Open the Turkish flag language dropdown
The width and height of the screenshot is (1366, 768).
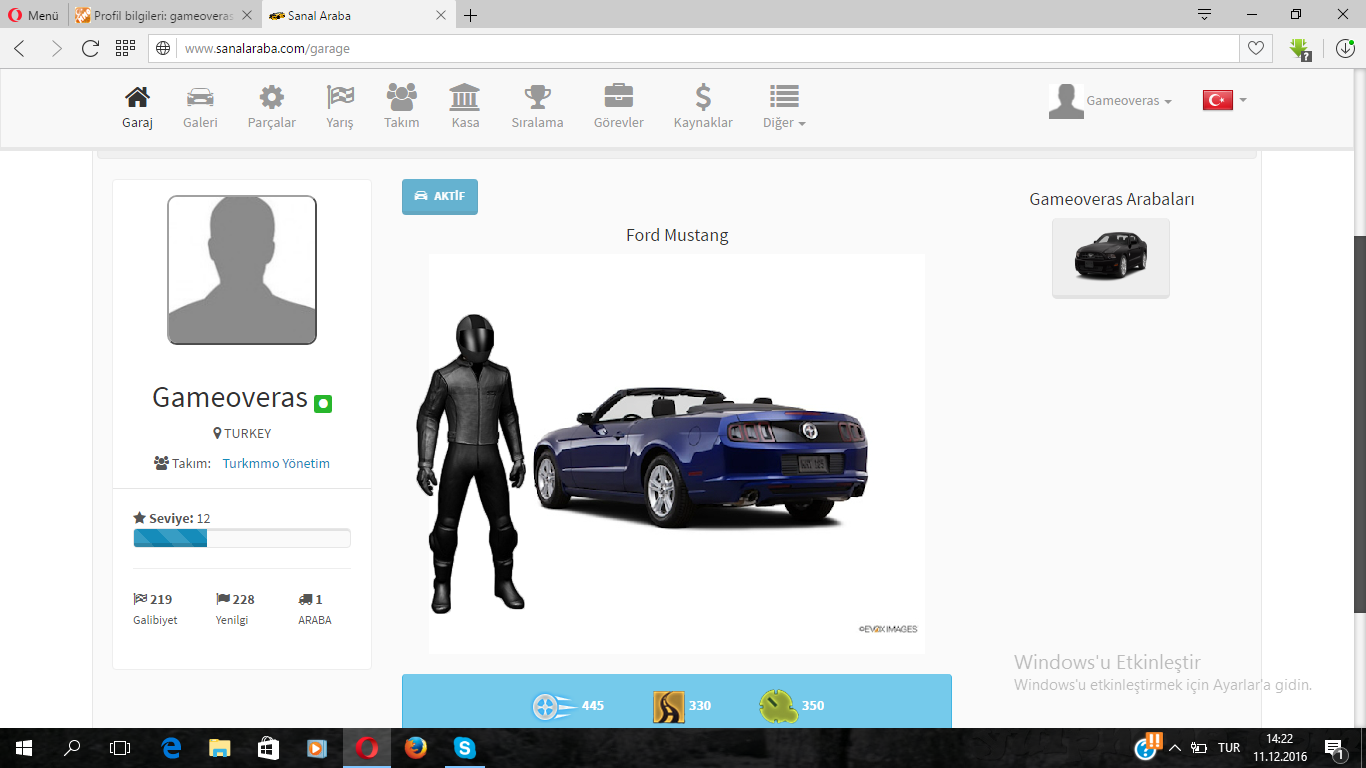(x=1225, y=100)
